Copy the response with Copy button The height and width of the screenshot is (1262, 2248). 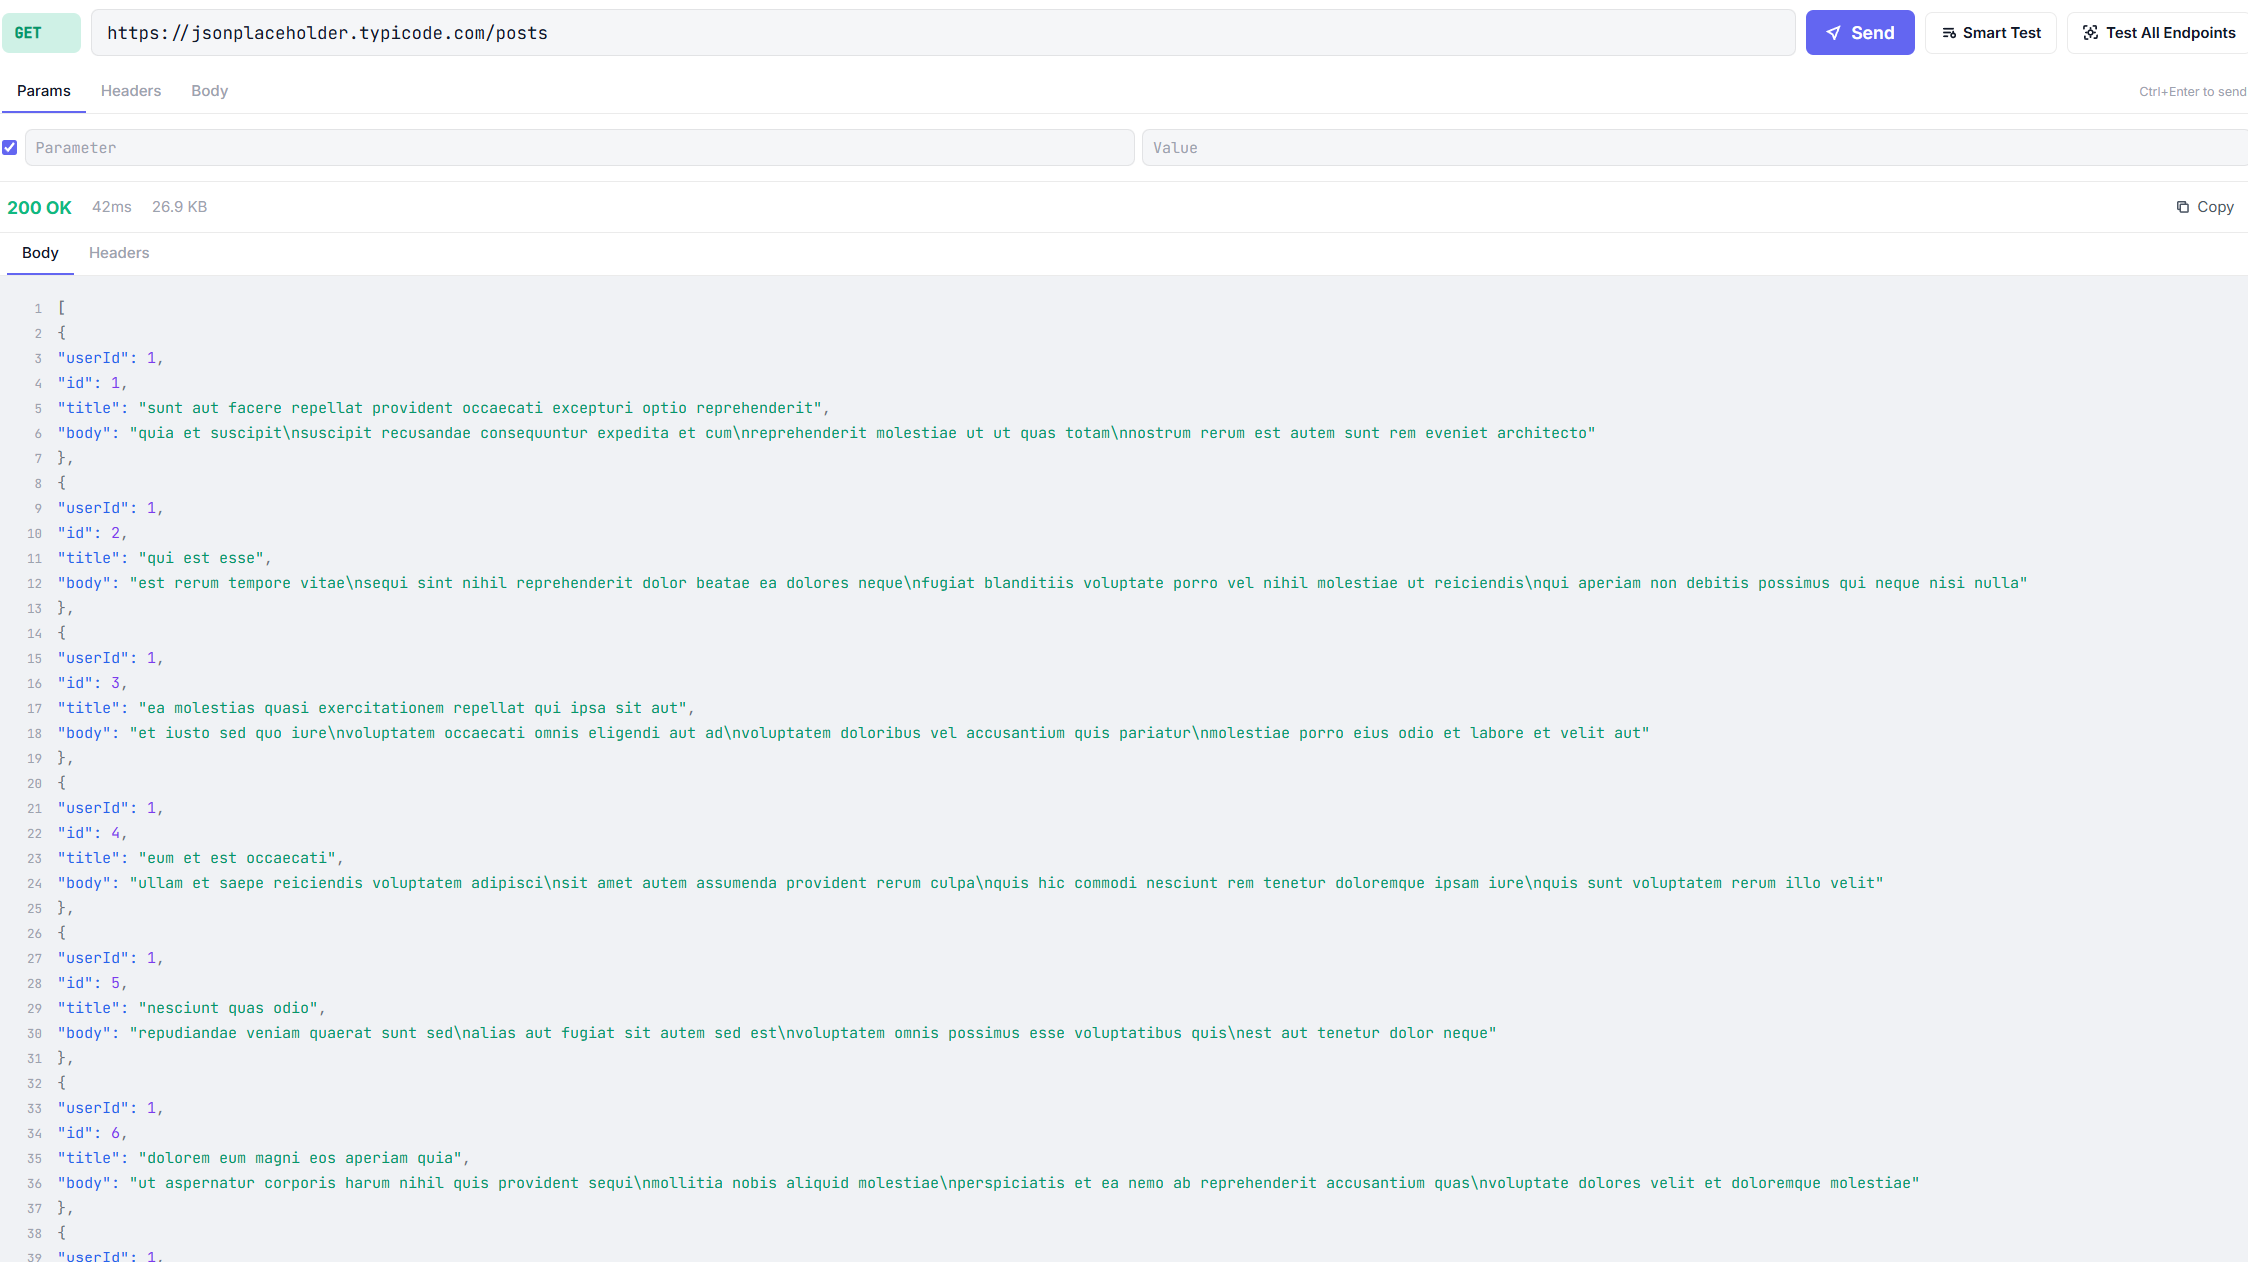2205,207
